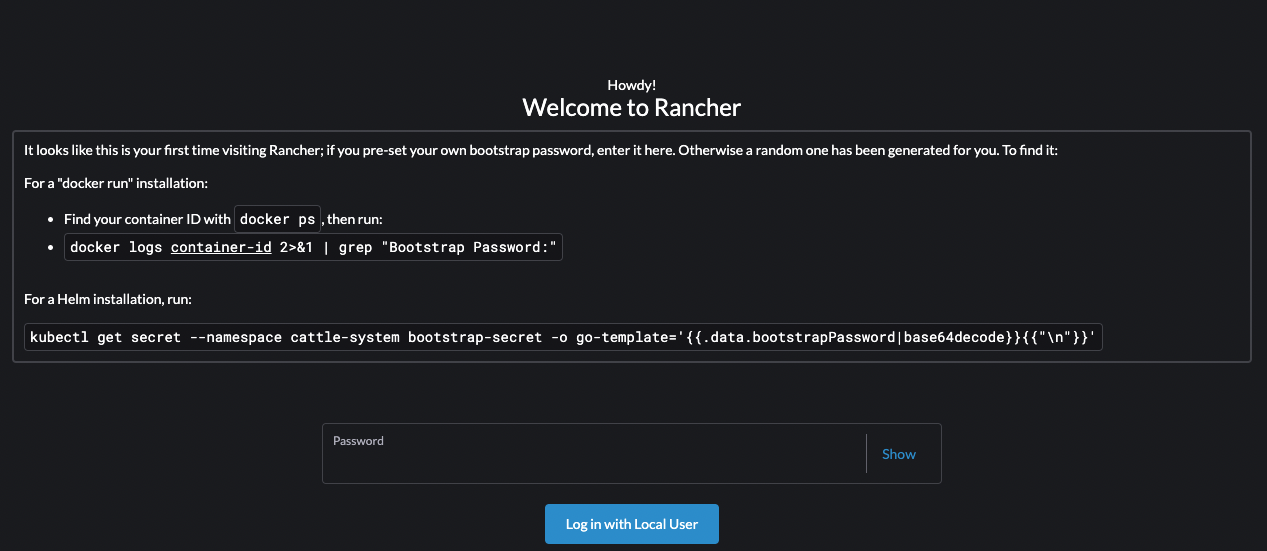Select the "docker ps" code snippet
The height and width of the screenshot is (551, 1267).
click(278, 219)
